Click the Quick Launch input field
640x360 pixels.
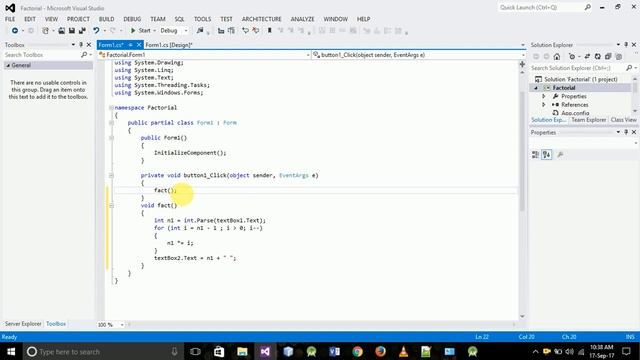point(541,7)
